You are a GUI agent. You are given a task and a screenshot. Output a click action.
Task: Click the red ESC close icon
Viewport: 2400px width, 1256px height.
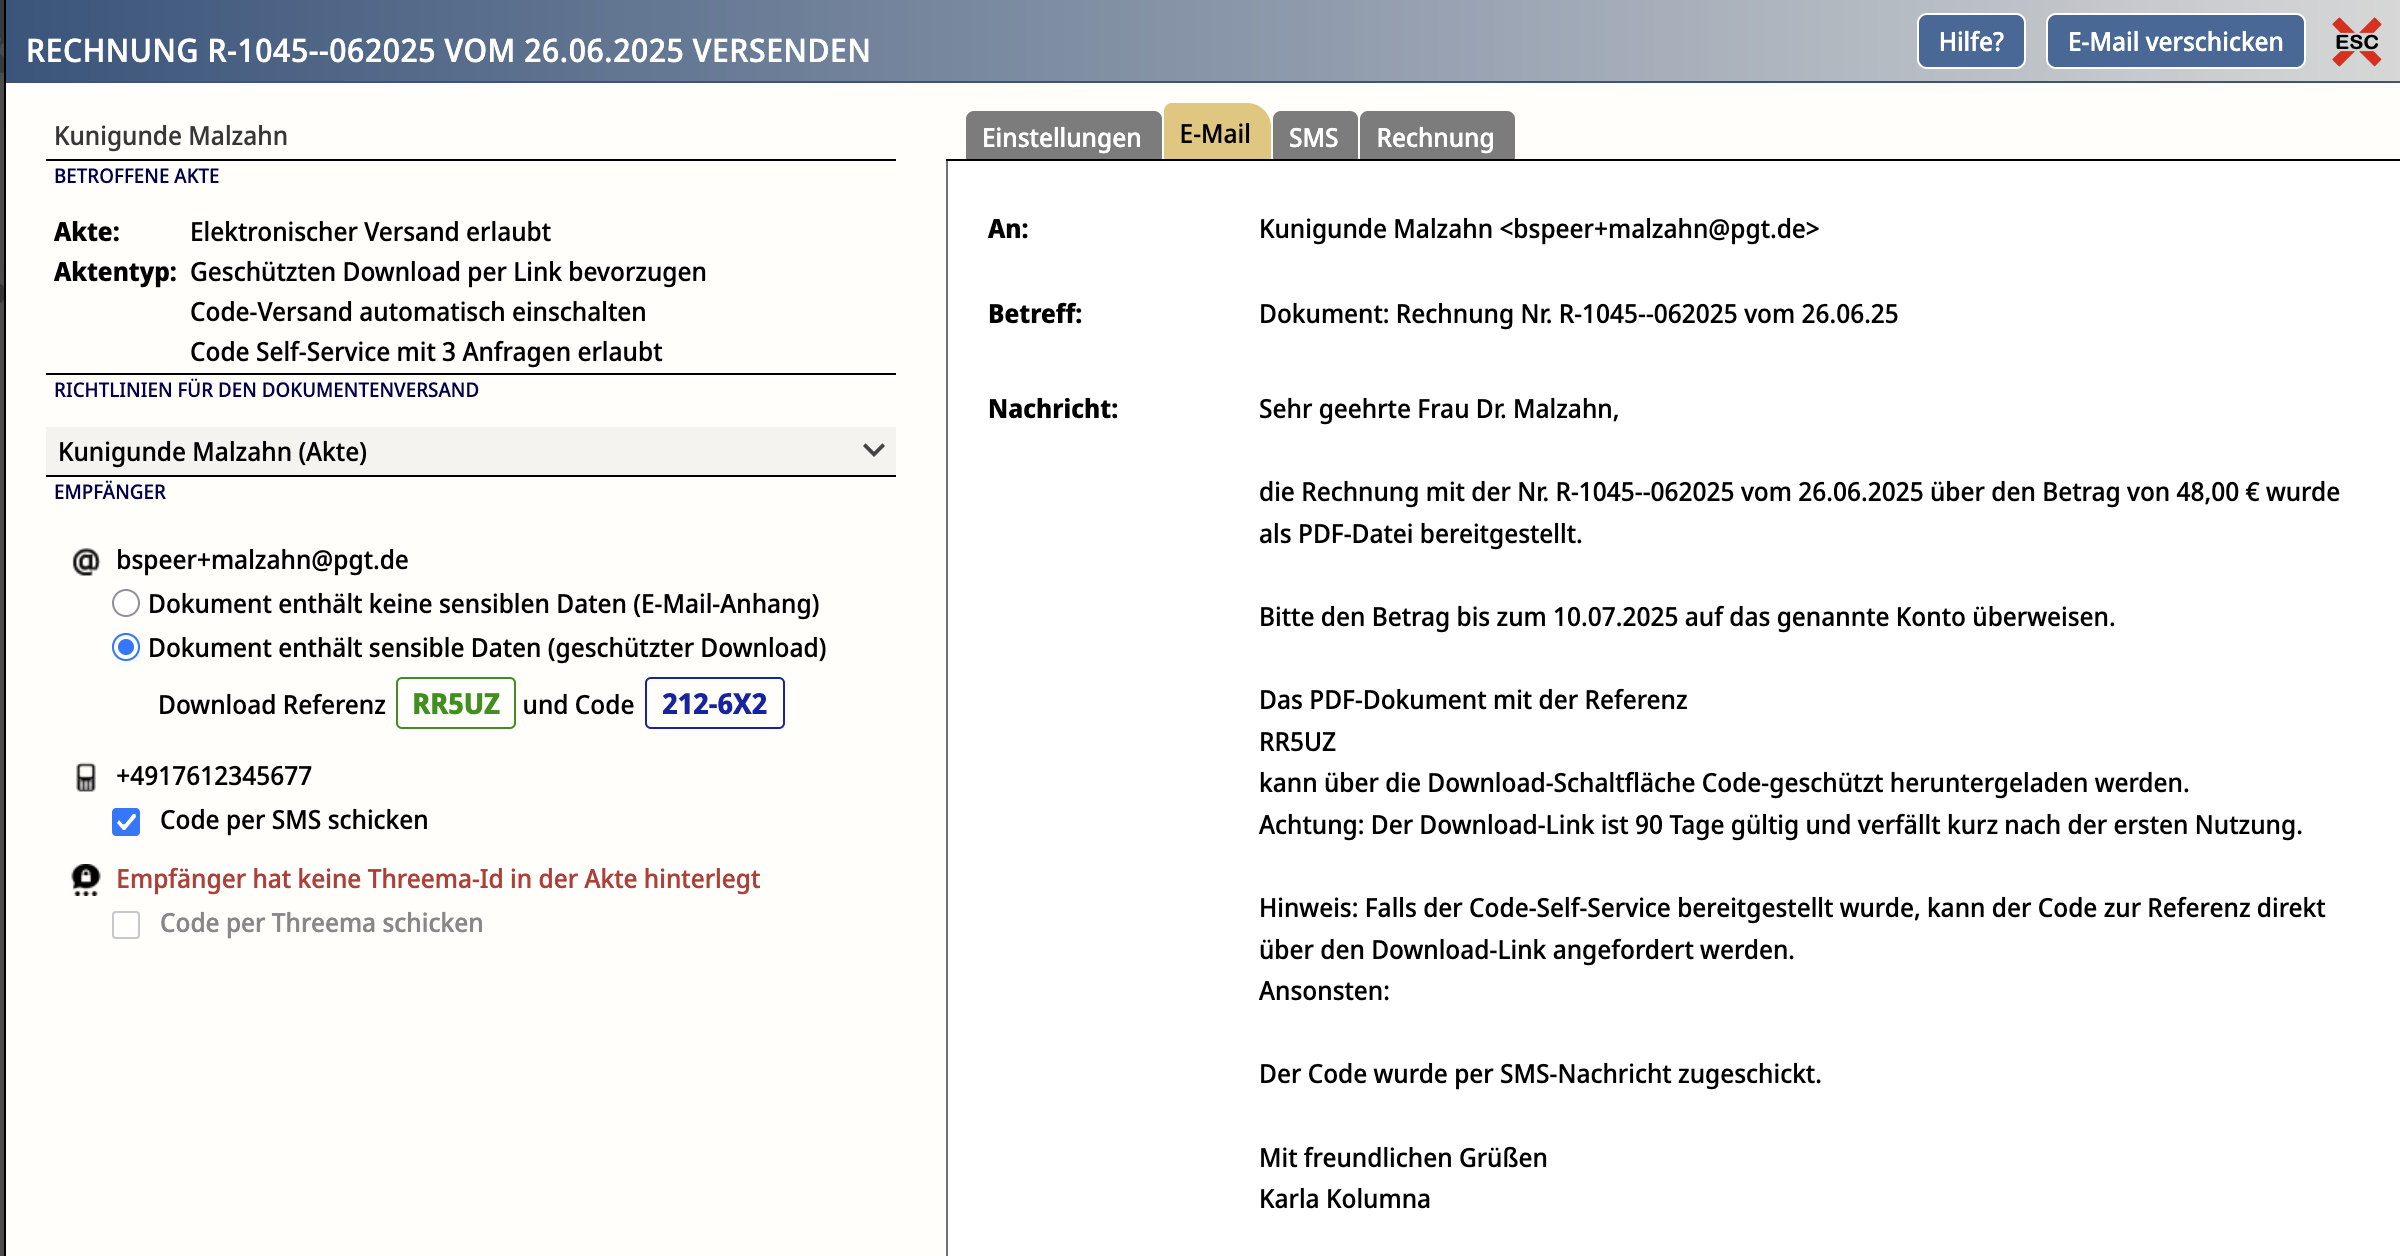pos(2356,42)
